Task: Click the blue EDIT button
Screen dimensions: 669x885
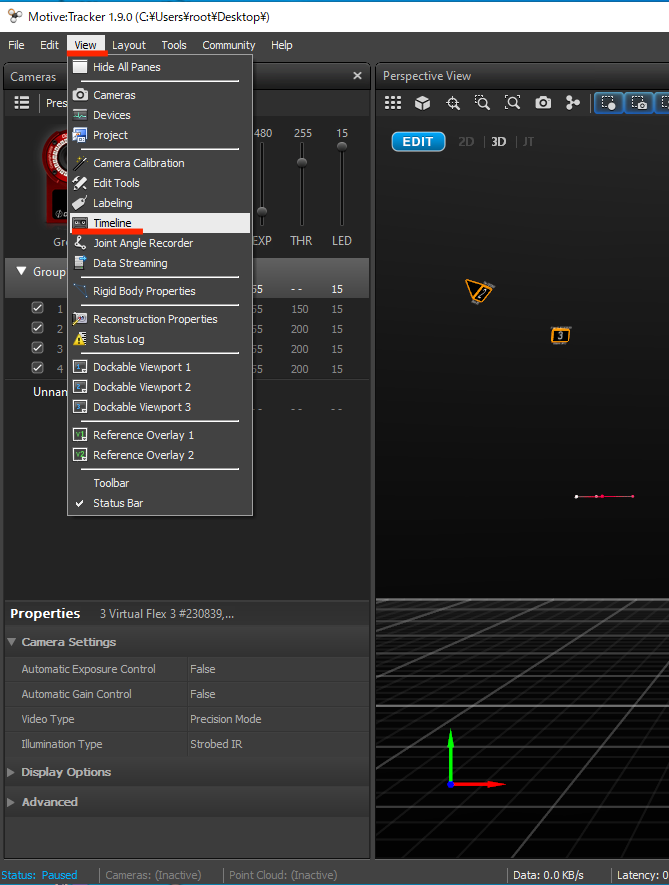Action: point(418,142)
